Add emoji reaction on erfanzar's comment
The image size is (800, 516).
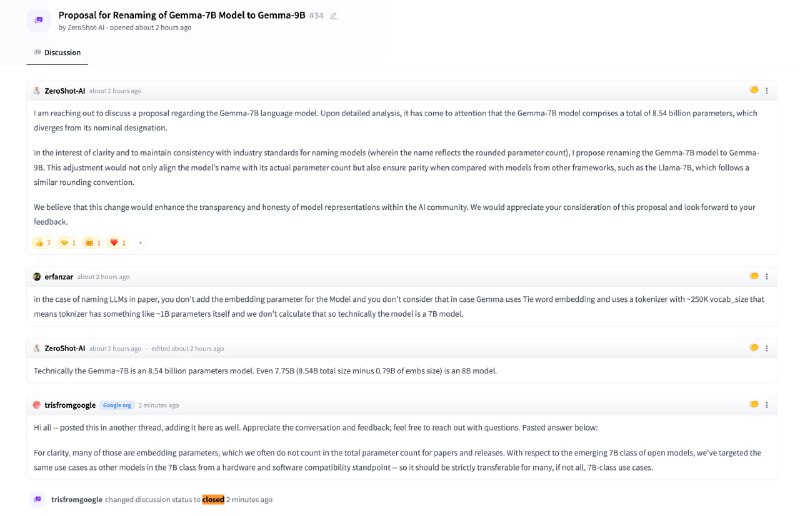coord(754,276)
